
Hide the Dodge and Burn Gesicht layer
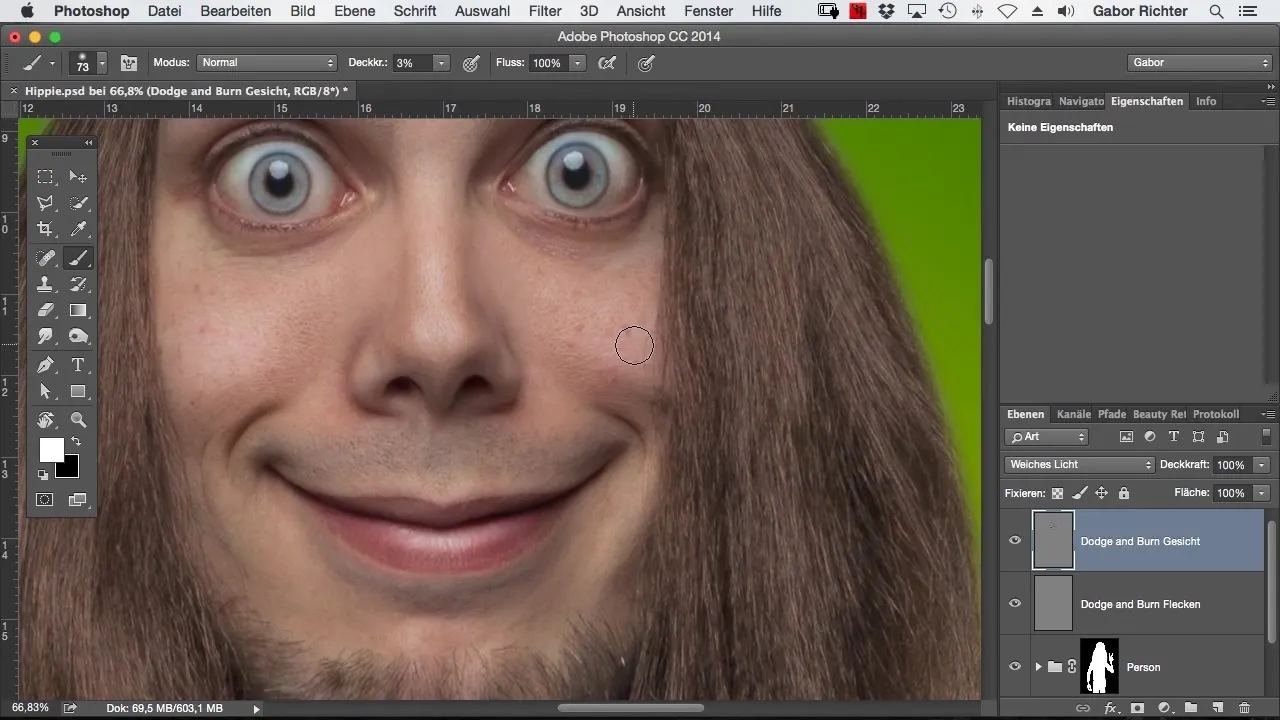pos(1015,541)
